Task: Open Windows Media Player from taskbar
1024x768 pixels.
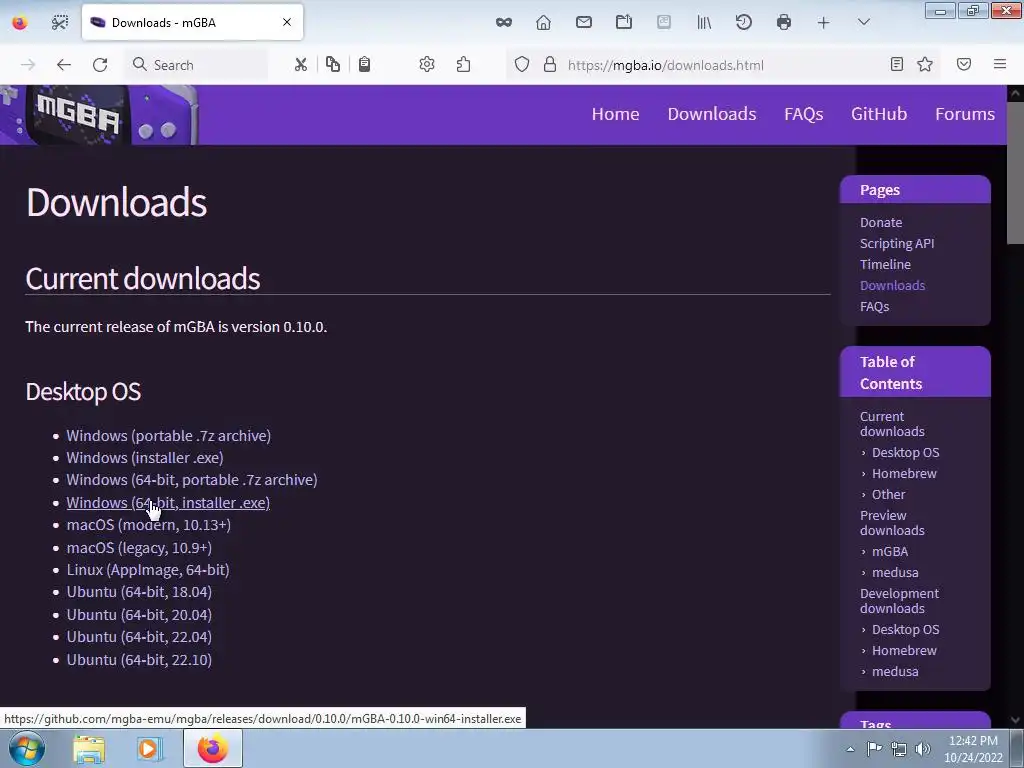Action: point(148,749)
